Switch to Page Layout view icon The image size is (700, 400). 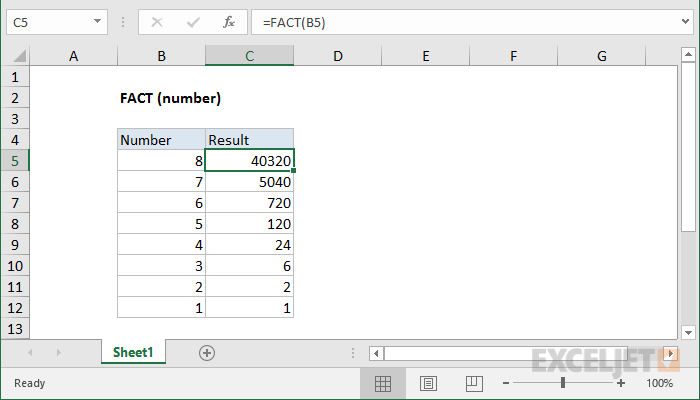(x=428, y=383)
